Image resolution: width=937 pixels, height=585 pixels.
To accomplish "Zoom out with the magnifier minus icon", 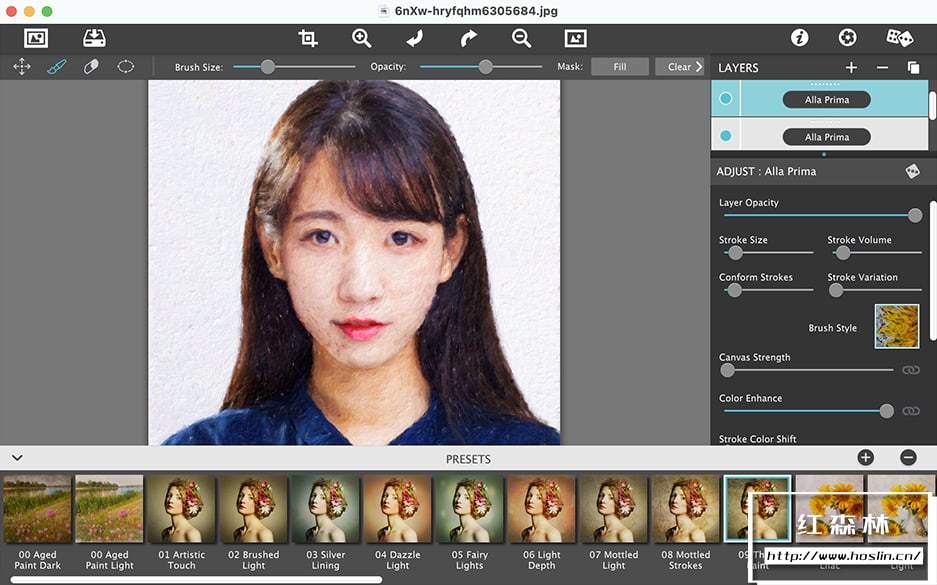I will coord(521,38).
